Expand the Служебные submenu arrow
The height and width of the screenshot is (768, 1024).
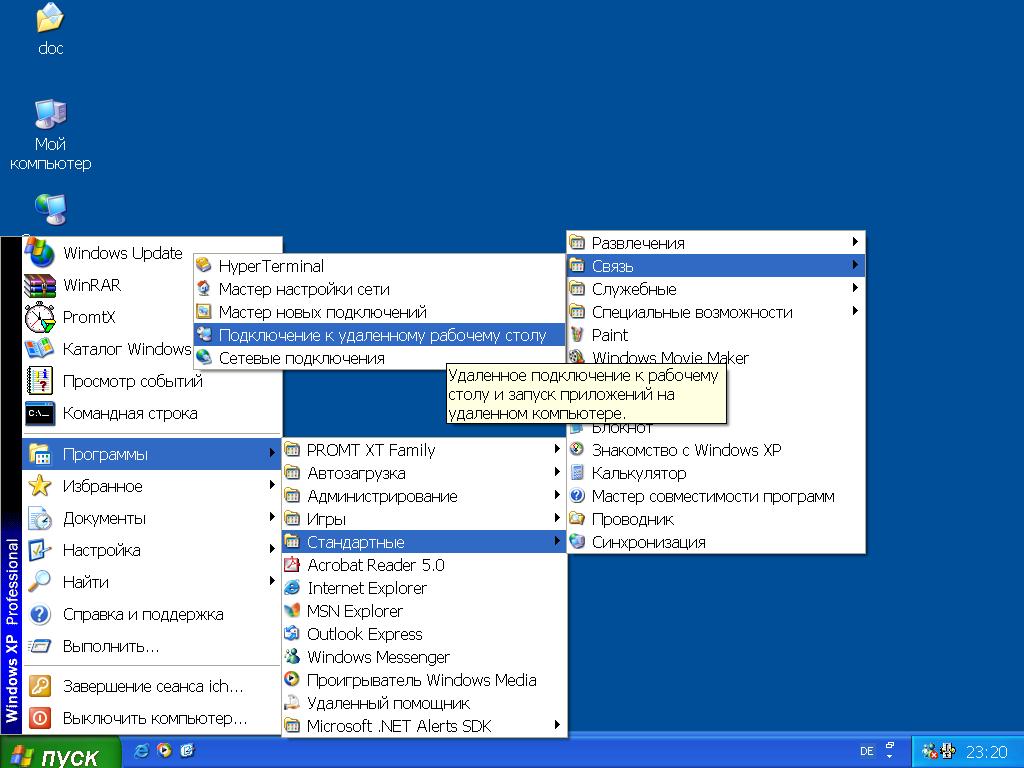click(x=855, y=287)
